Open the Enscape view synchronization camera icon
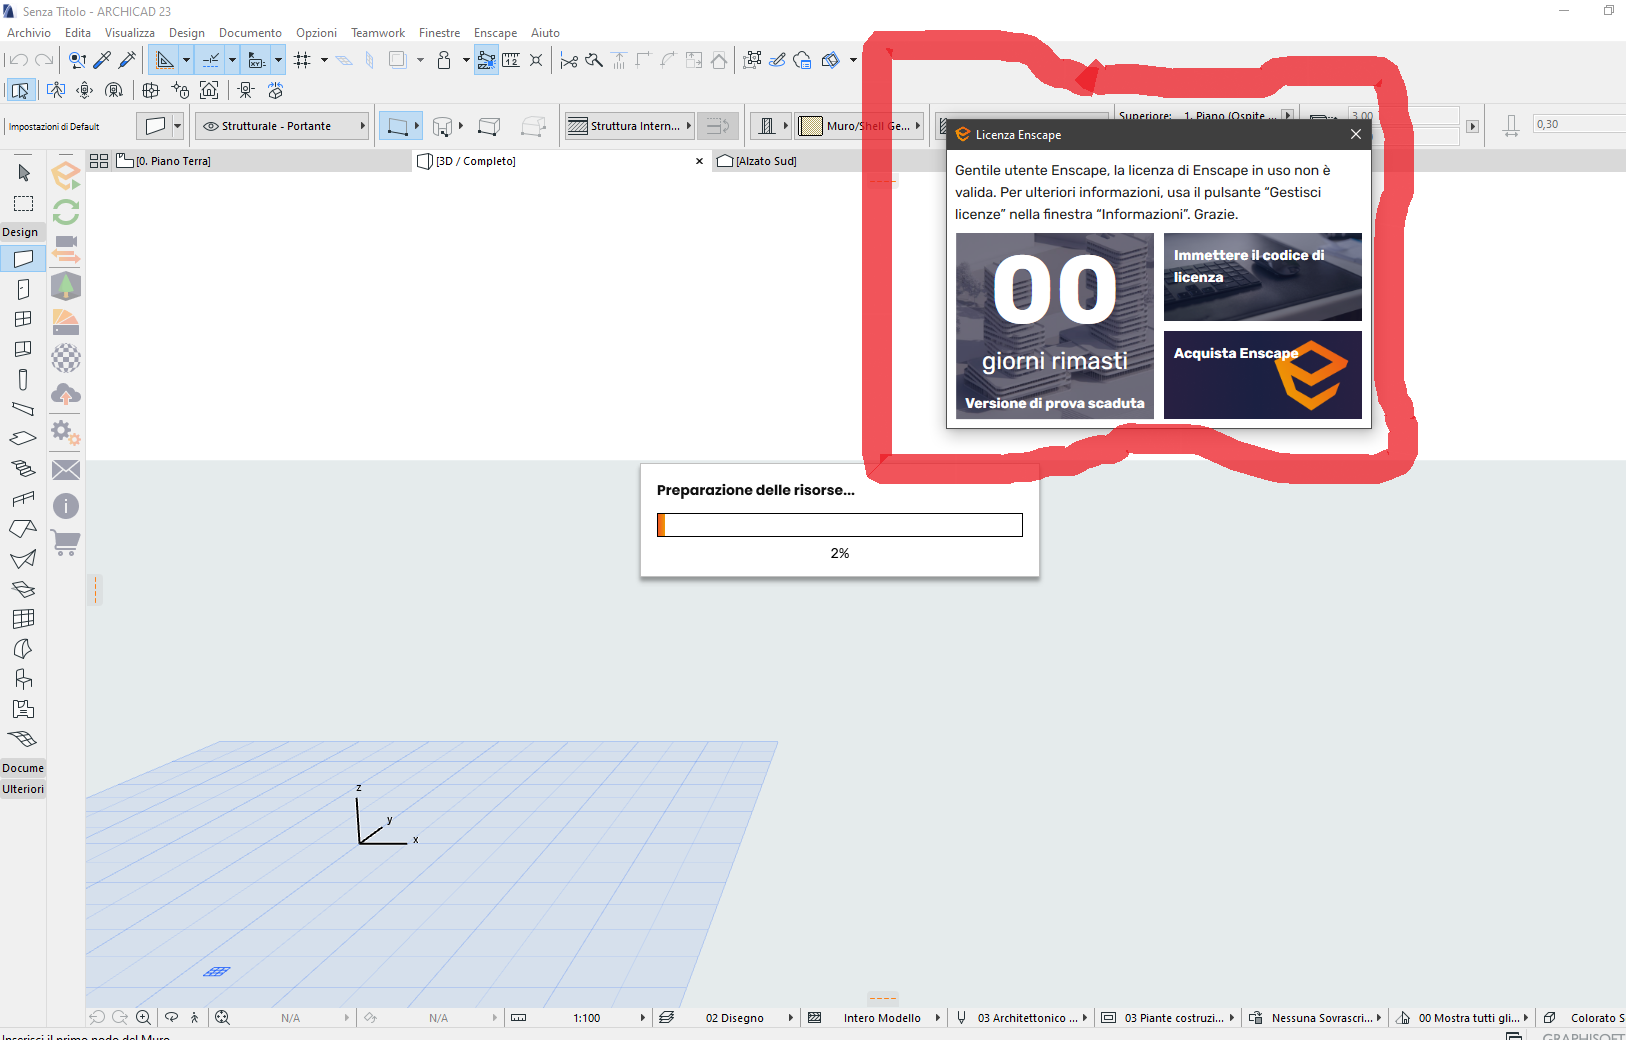 coord(66,249)
